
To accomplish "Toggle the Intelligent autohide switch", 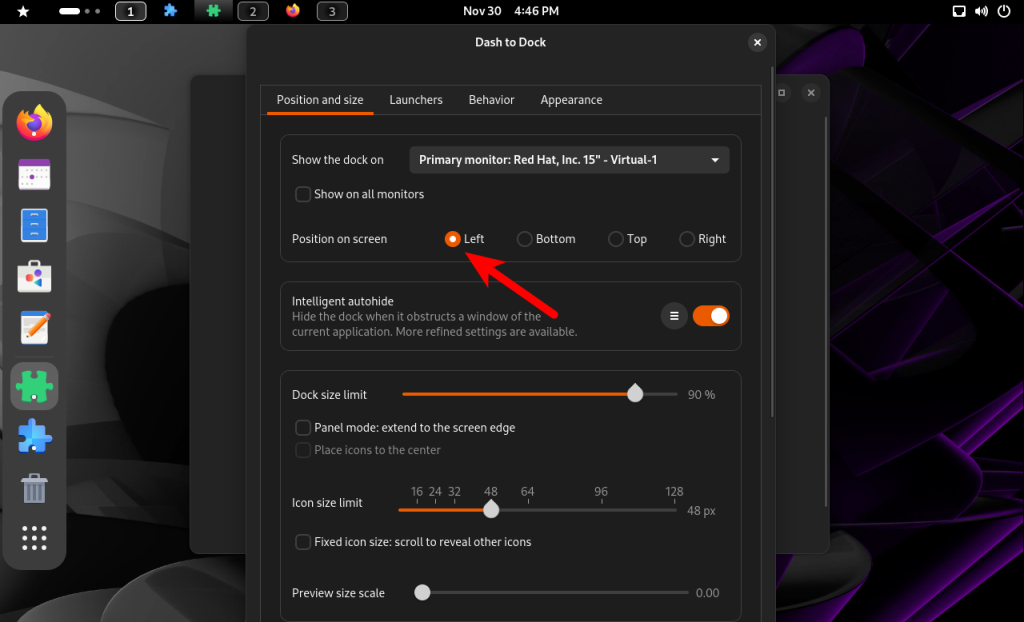I will click(711, 316).
